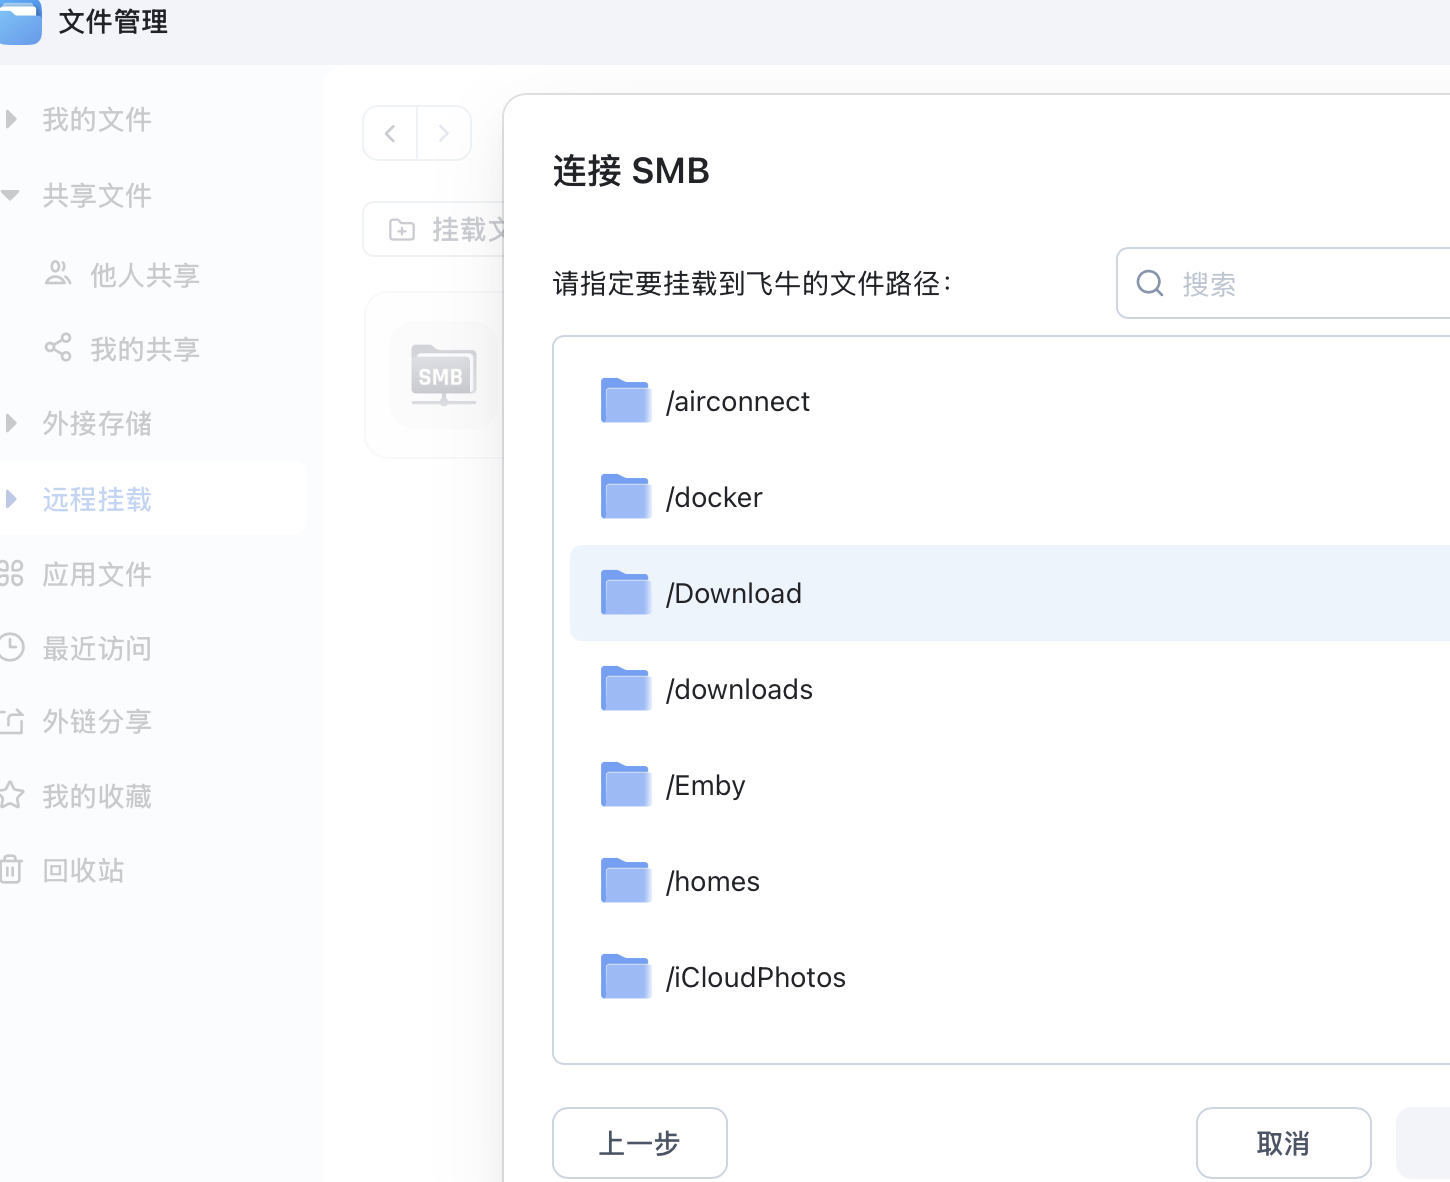1450x1182 pixels.
Task: Open 回收站 in the sidebar
Action: pos(83,871)
